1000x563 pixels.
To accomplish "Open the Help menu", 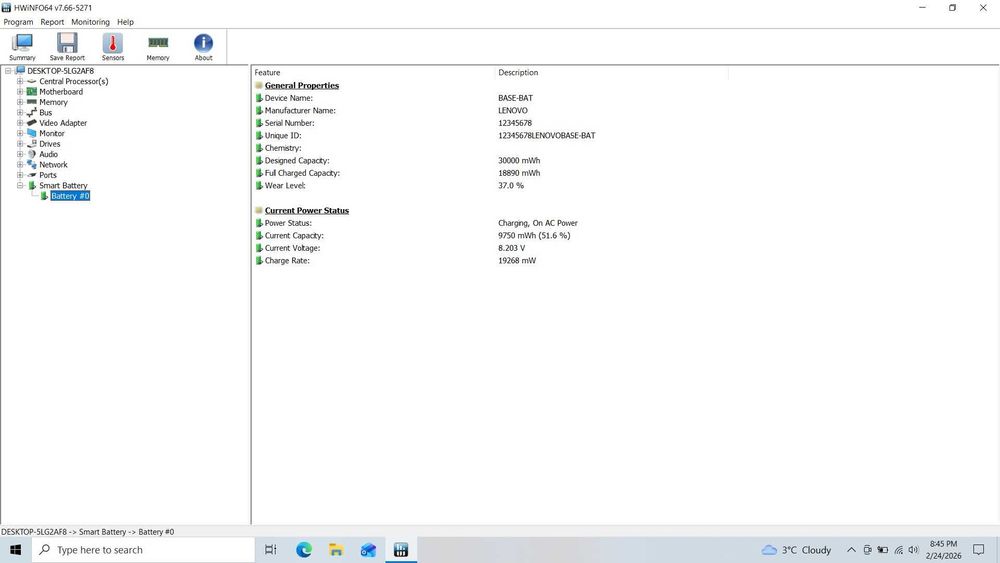I will click(126, 22).
